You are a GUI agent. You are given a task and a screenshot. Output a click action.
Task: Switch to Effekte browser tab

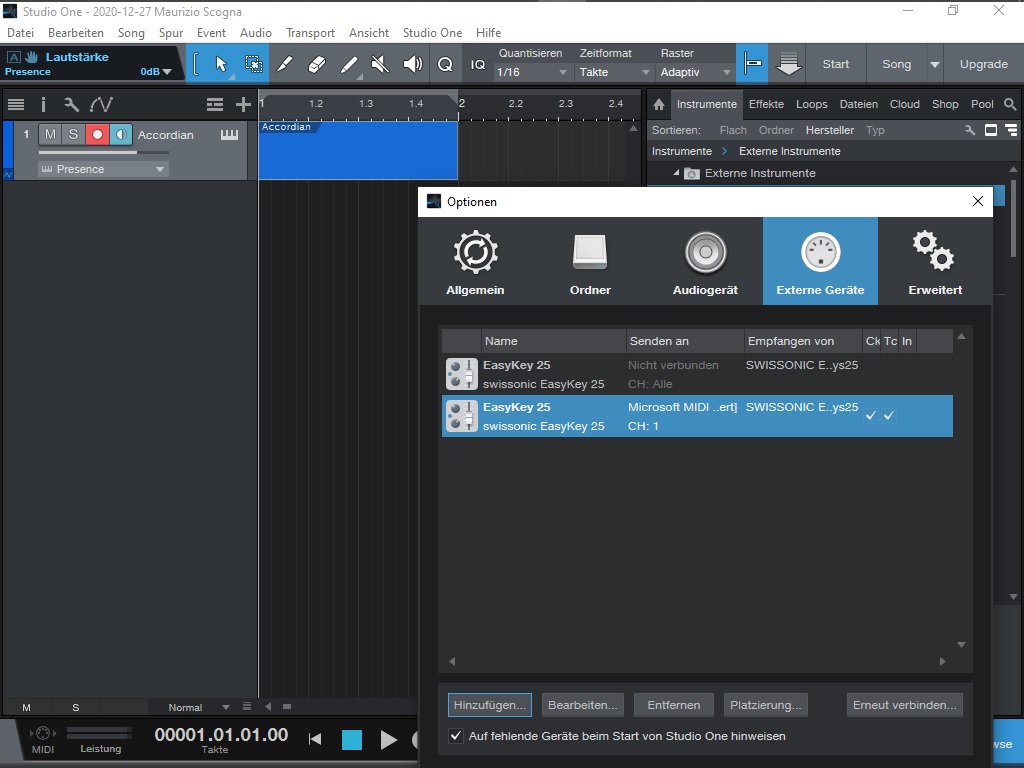(x=766, y=104)
